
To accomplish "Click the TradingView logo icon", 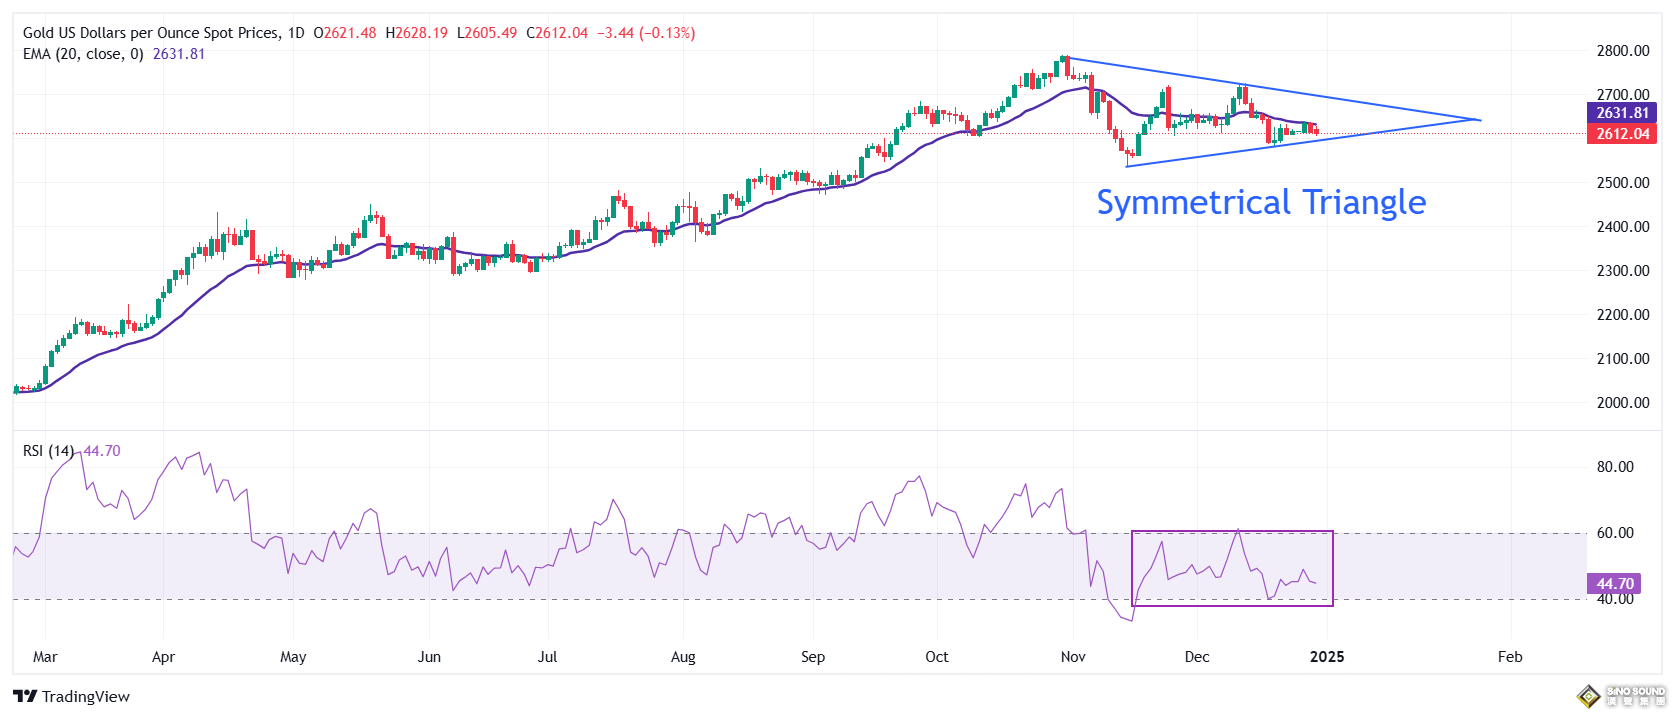I will pyautogui.click(x=25, y=697).
